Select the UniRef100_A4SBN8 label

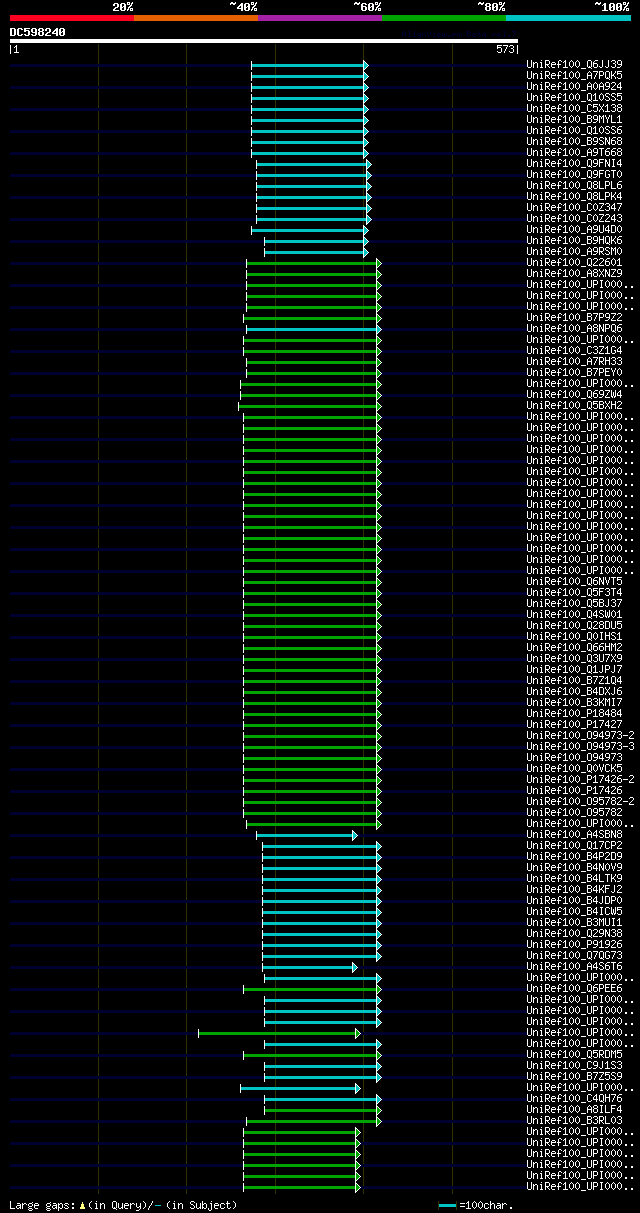(x=574, y=834)
